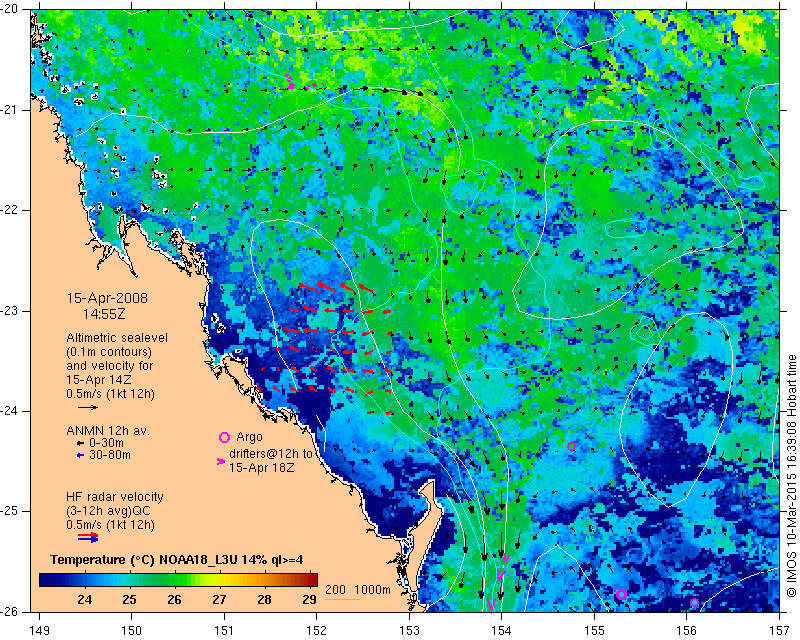Click the date label 15-Apr-2008
The height and width of the screenshot is (640, 800).
[x=107, y=298]
